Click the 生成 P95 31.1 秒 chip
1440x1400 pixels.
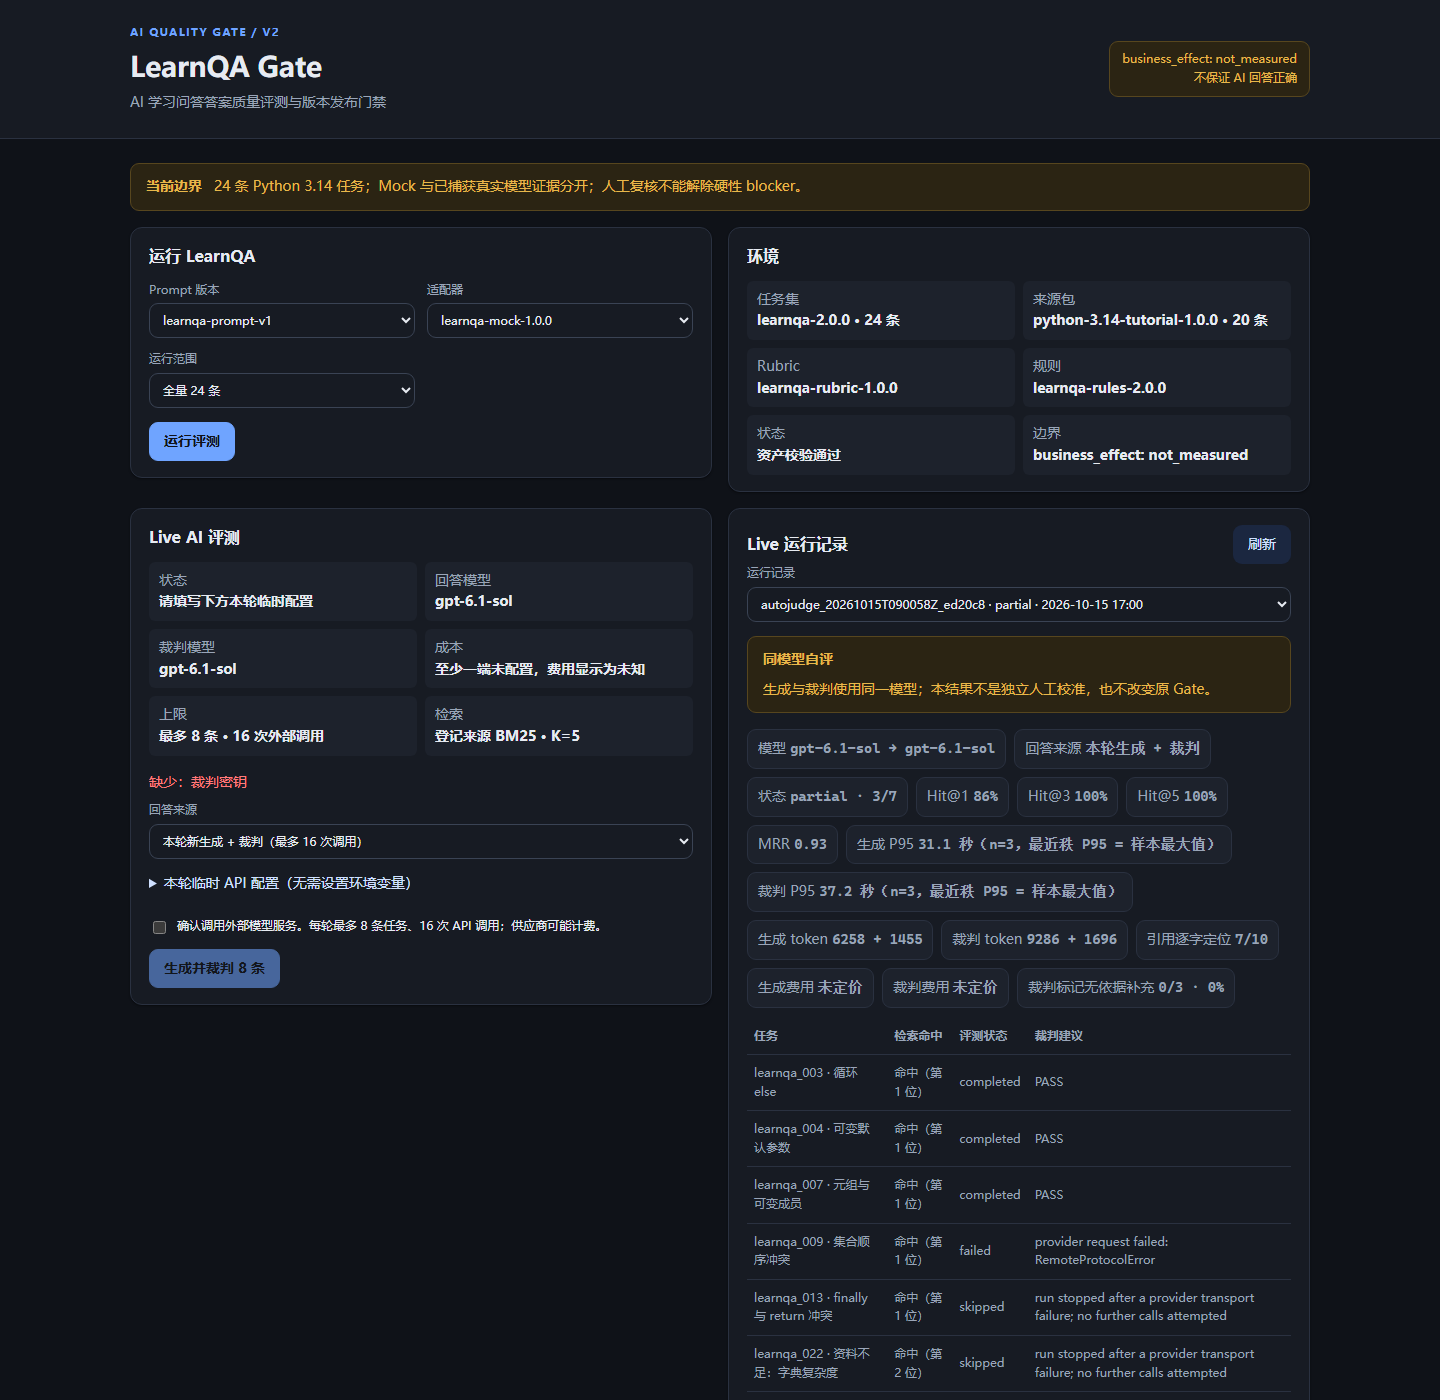point(1038,845)
